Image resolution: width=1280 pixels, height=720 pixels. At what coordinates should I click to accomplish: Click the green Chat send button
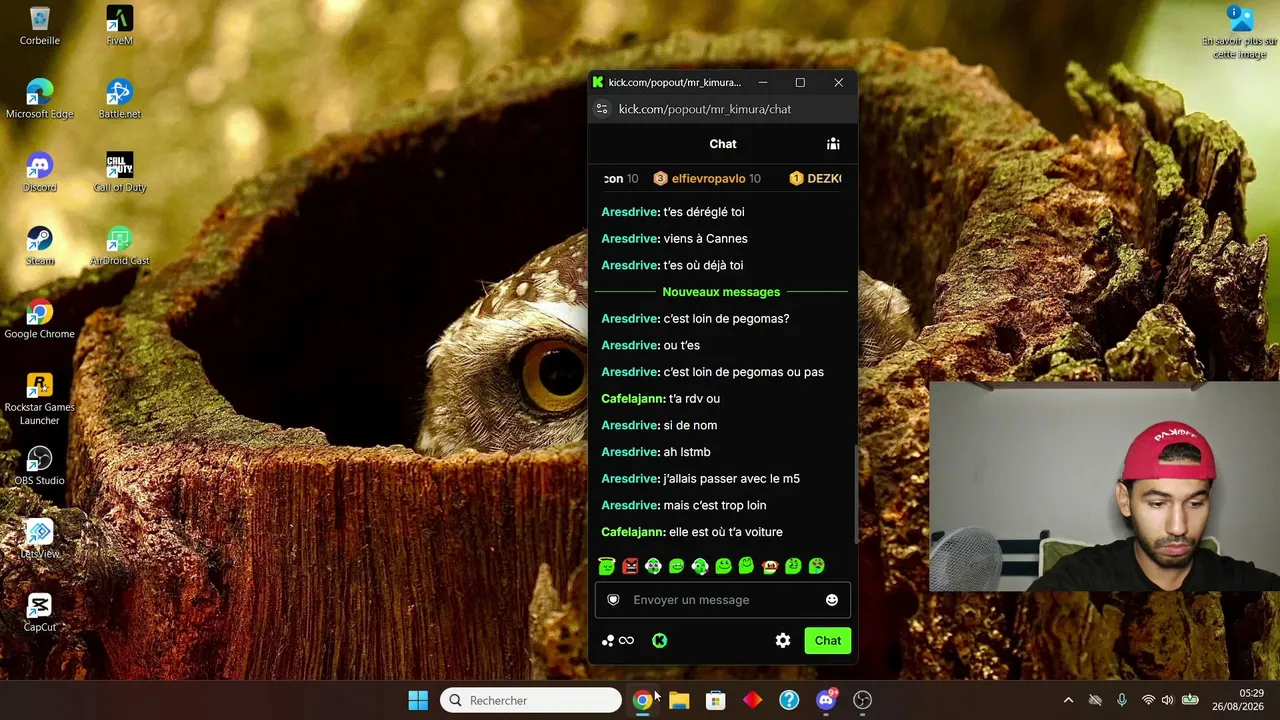828,641
